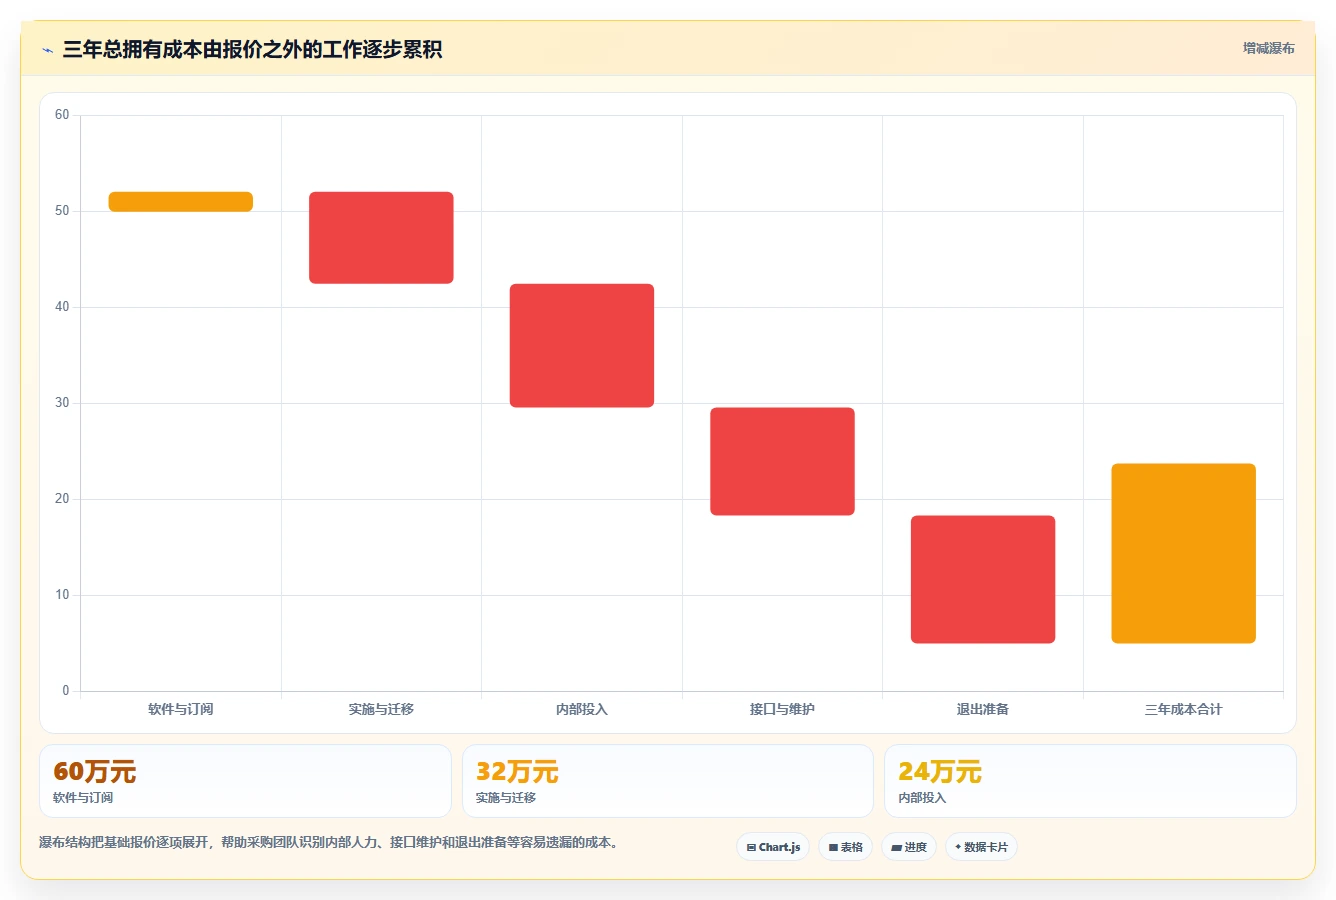Click the x-axis label 三年成本合计
Image resolution: width=1336 pixels, height=900 pixels.
(1183, 709)
